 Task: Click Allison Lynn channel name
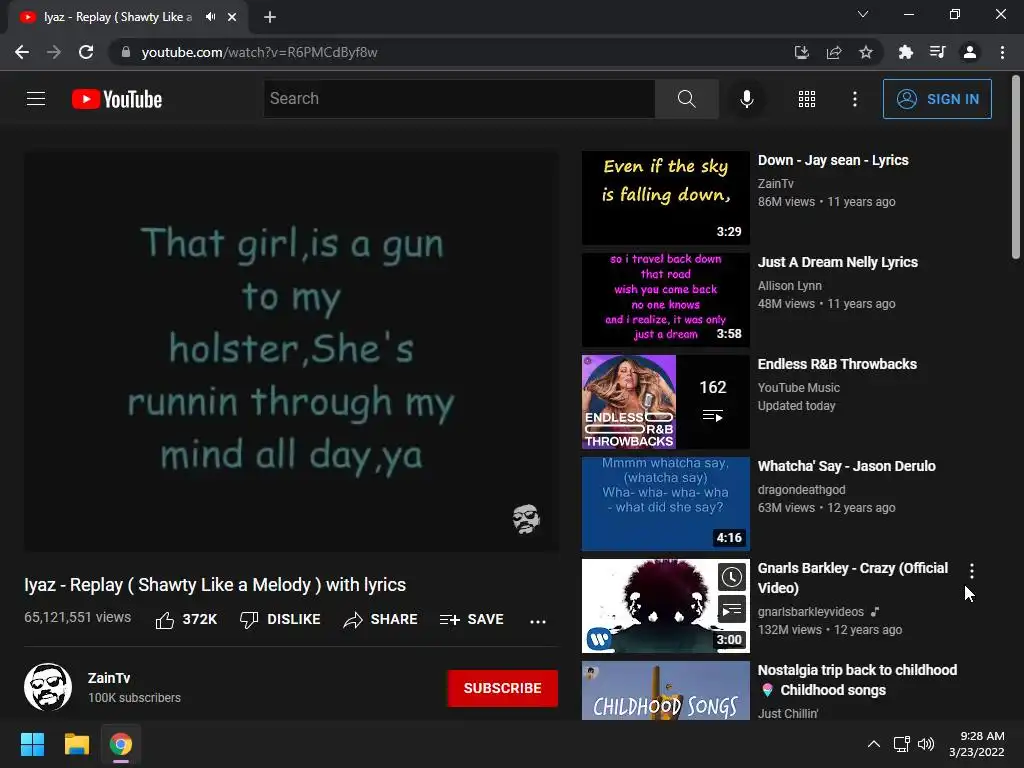pyautogui.click(x=790, y=285)
